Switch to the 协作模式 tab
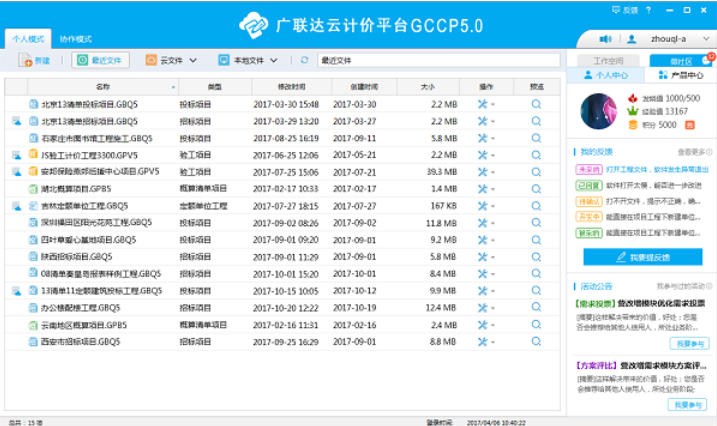Viewport: 717px width, 426px height. point(76,39)
